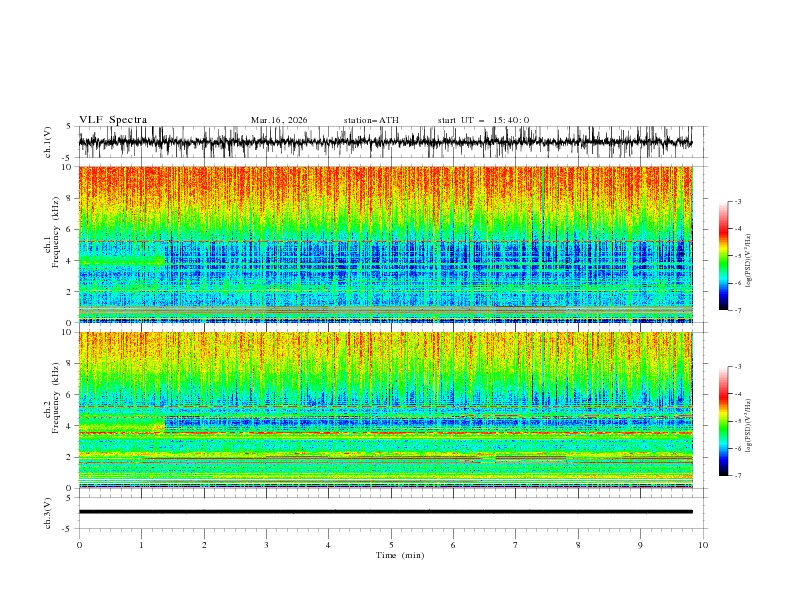The height and width of the screenshot is (612, 792).
Task: Click the "station=ATH" header label
Action: coord(371,120)
